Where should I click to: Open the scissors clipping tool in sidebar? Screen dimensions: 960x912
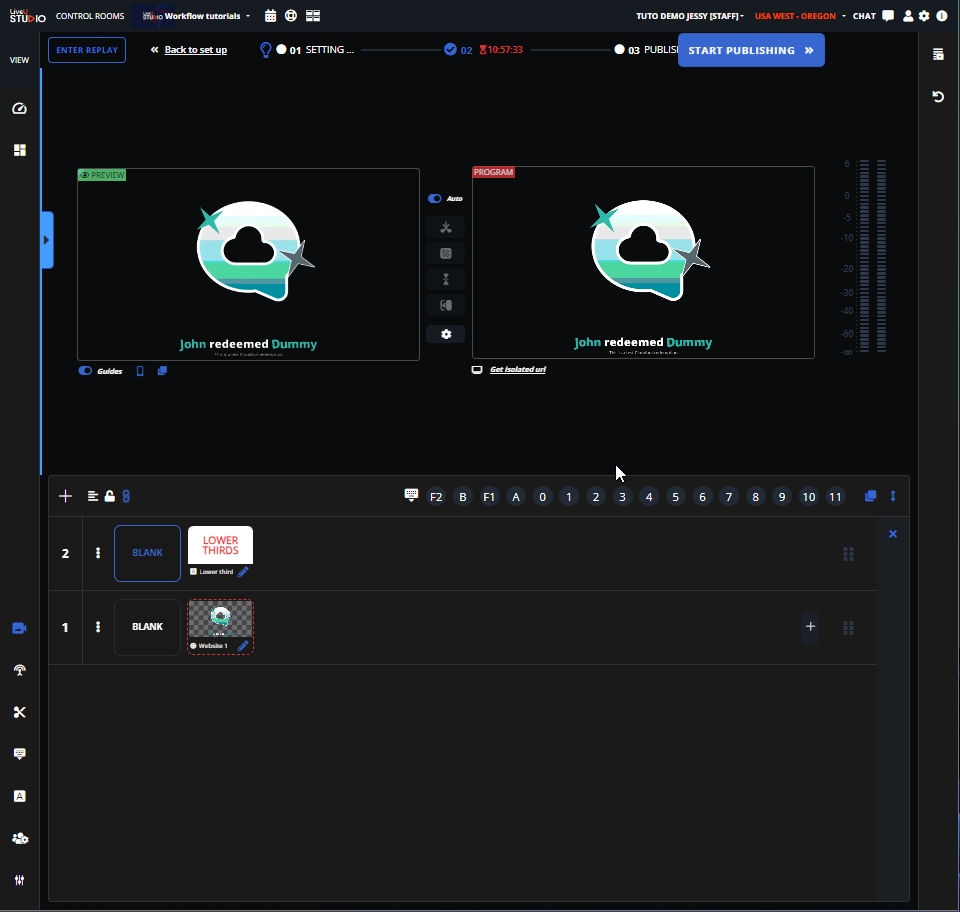20,712
